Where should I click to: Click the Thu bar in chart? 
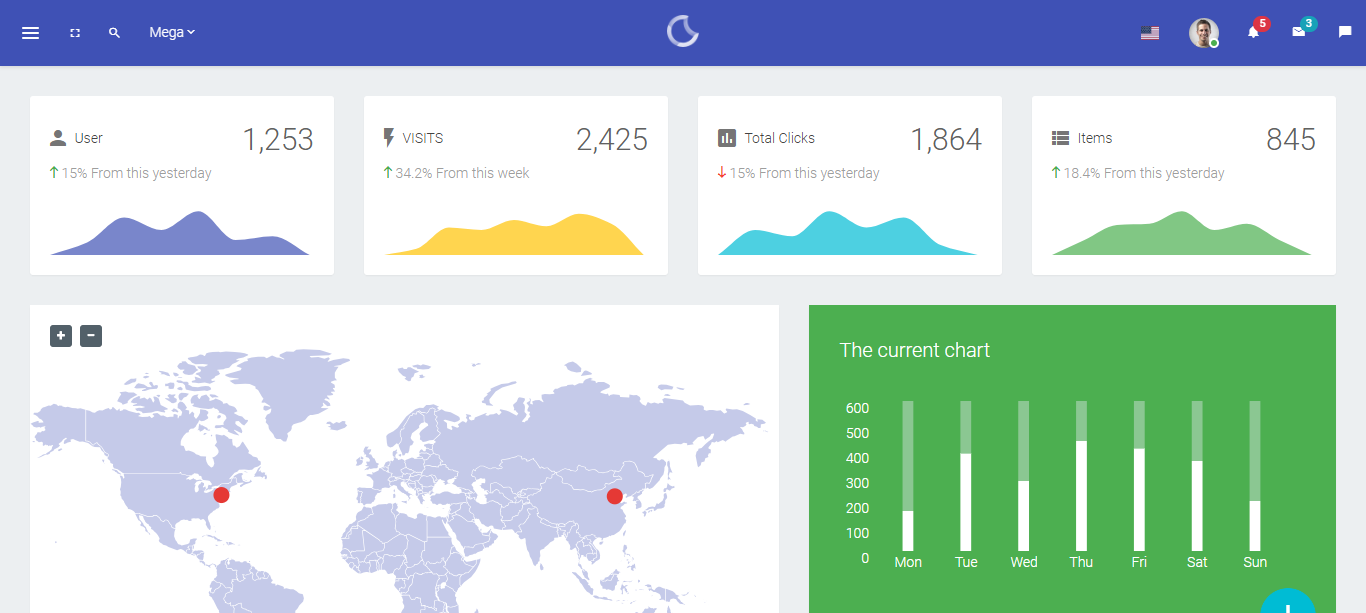[x=1081, y=495]
